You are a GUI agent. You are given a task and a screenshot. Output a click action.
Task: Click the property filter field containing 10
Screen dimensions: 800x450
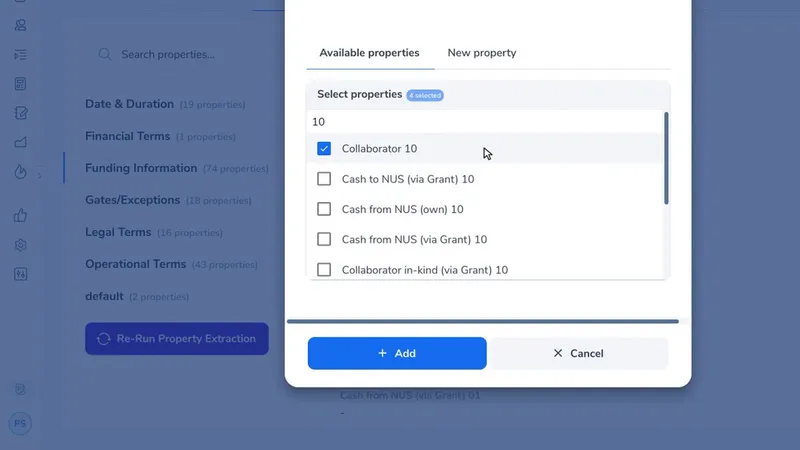point(485,122)
